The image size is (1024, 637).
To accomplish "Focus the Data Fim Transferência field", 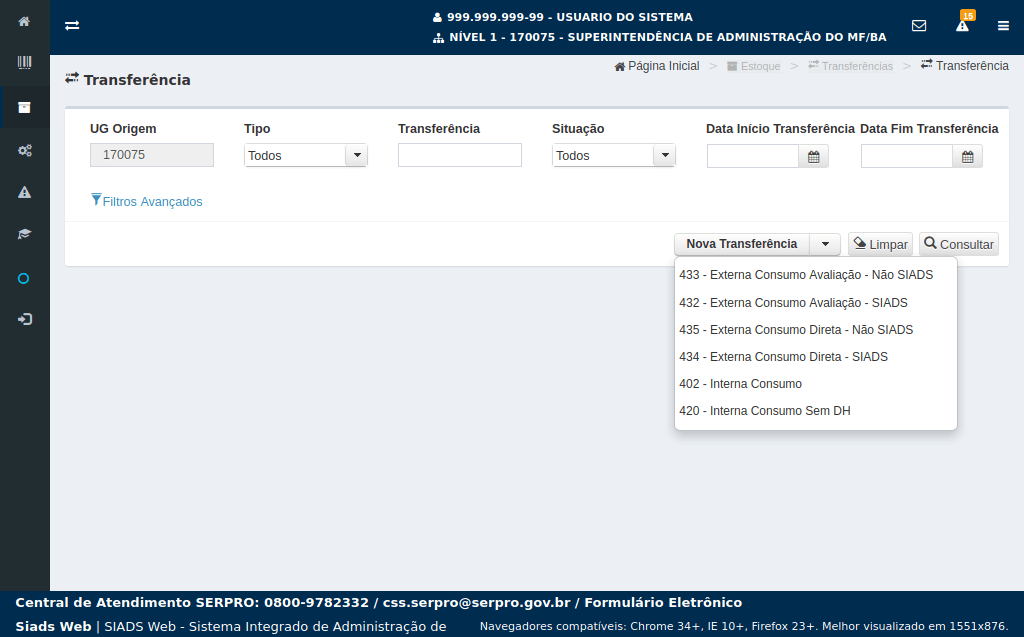I will (x=907, y=156).
